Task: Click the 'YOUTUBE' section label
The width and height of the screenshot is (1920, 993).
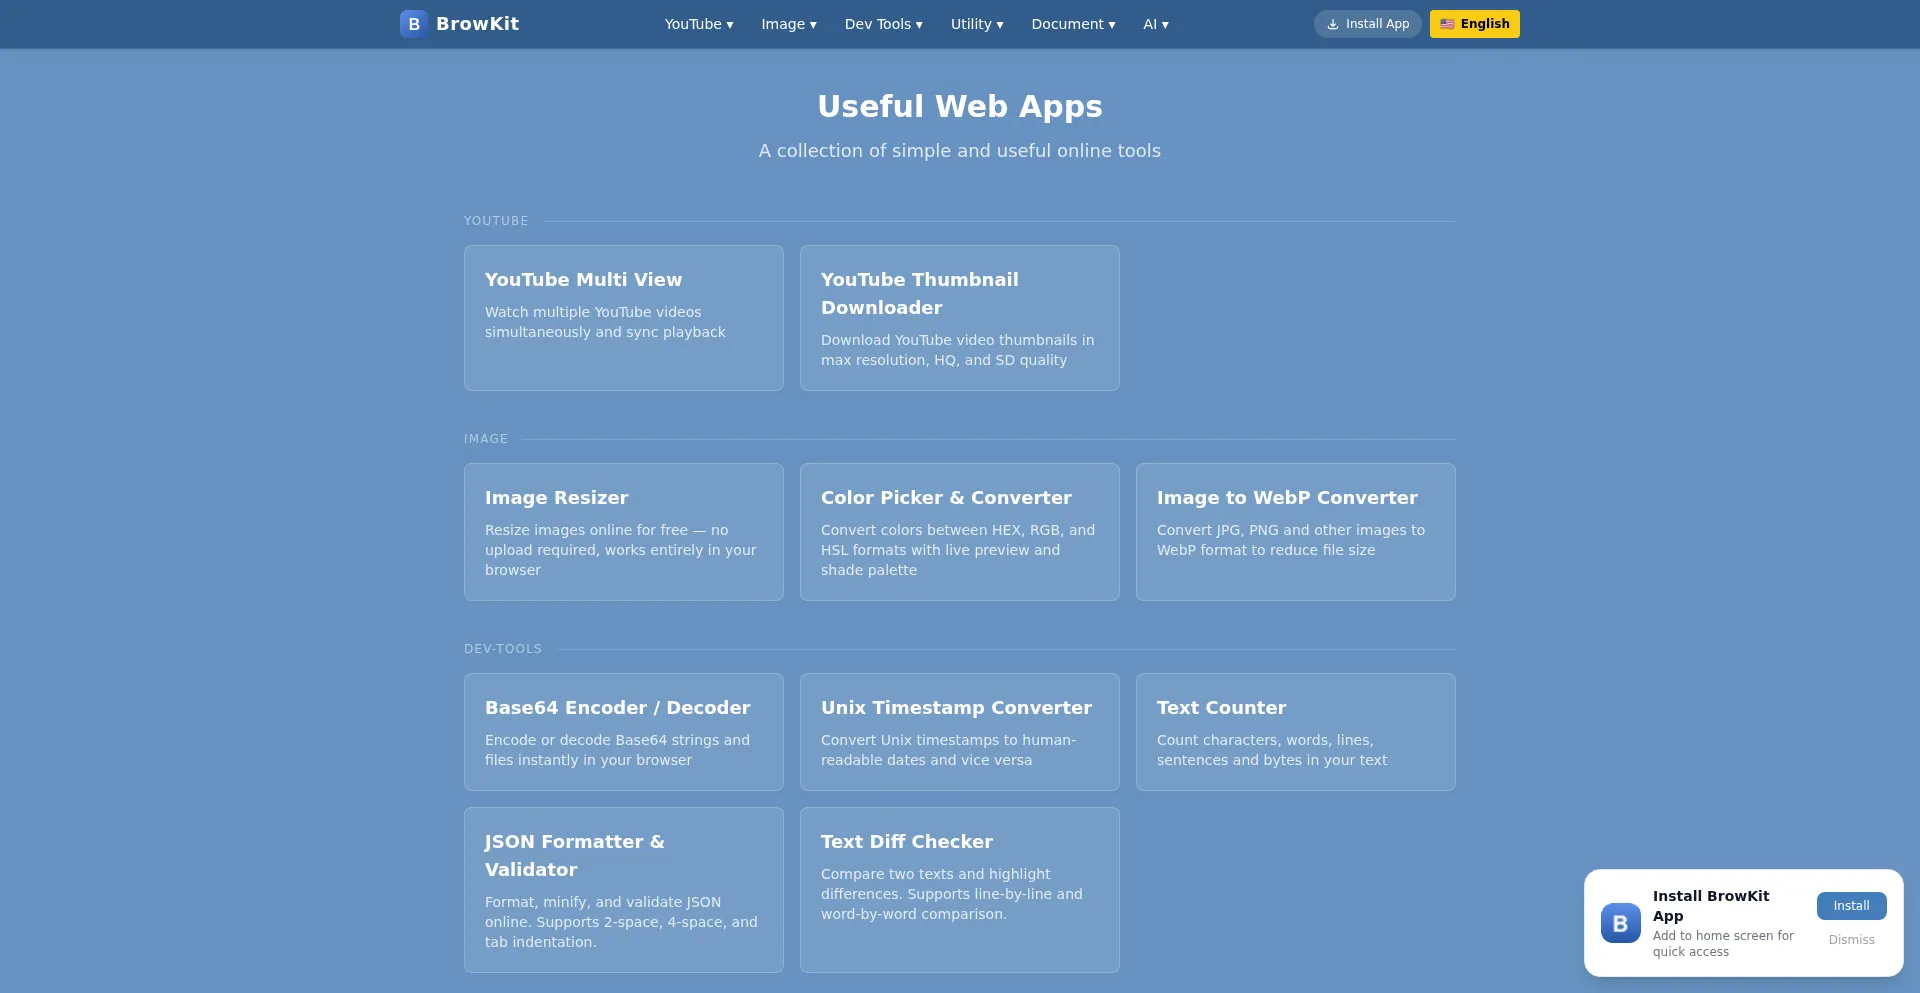Action: 496,221
